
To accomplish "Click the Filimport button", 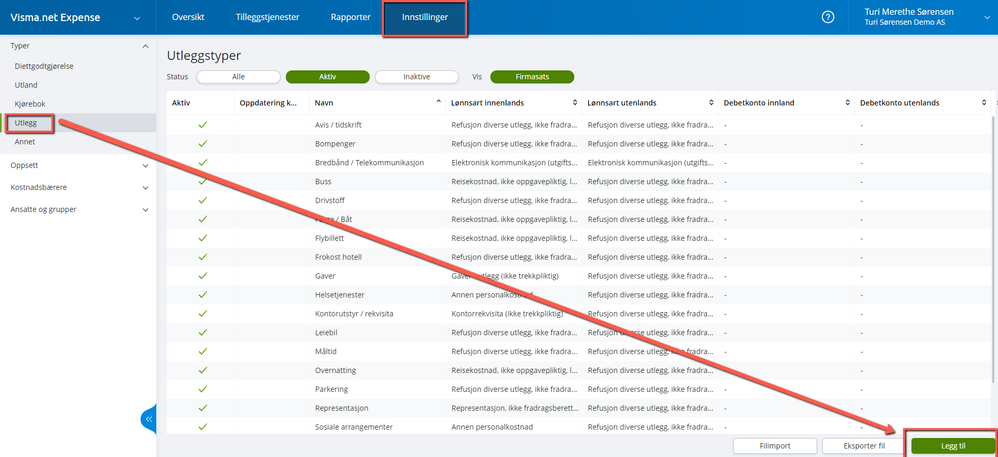I will 775,446.
